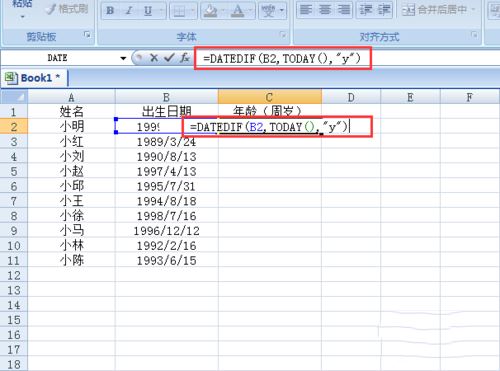The height and width of the screenshot is (371, 500).
Task: Select row 5 header
Action: [x=14, y=171]
